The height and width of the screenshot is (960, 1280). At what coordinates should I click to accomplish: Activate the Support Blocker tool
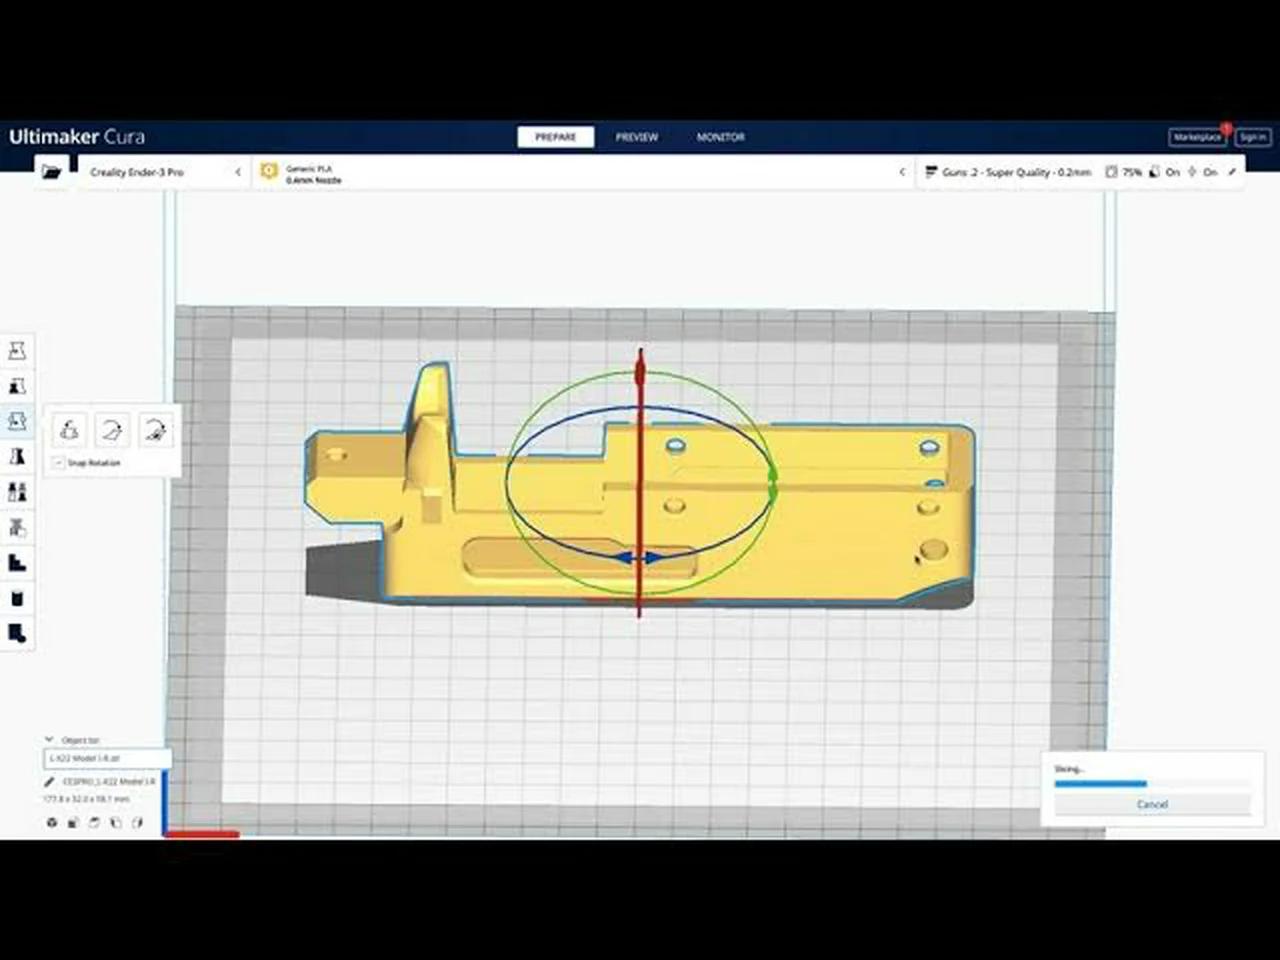17,527
